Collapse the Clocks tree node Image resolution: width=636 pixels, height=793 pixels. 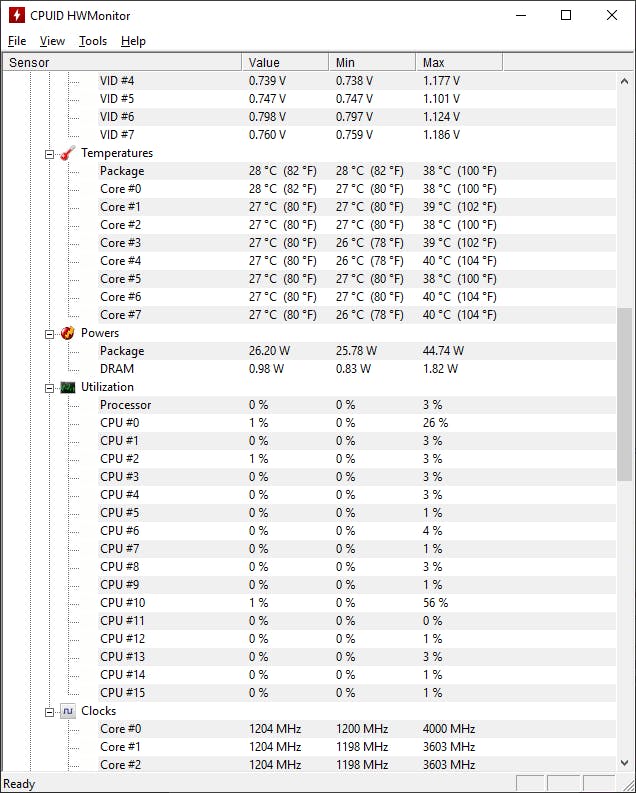point(49,711)
